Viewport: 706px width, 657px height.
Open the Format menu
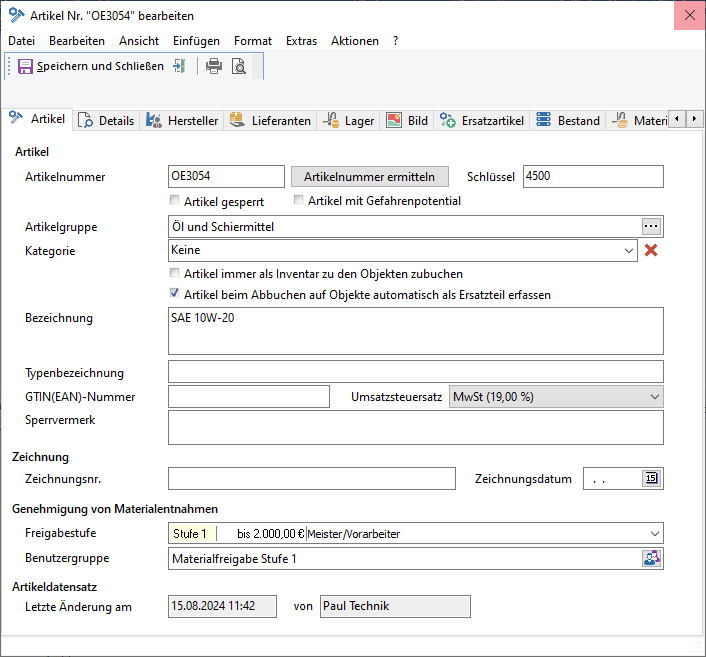tap(253, 41)
